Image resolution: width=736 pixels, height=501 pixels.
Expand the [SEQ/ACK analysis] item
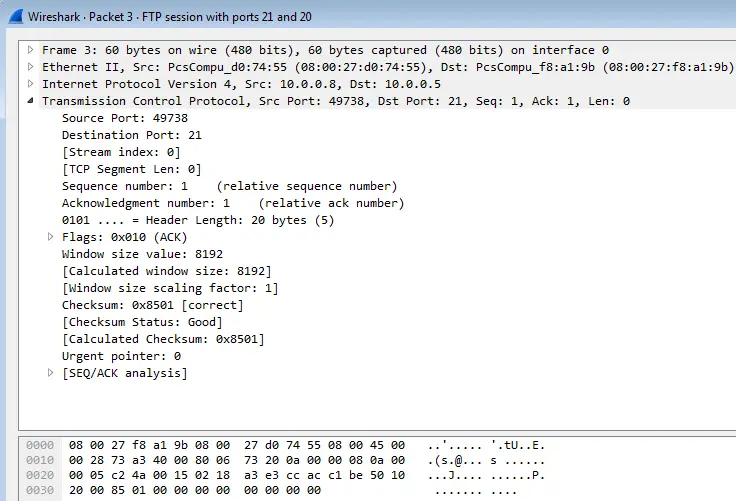tap(50, 373)
